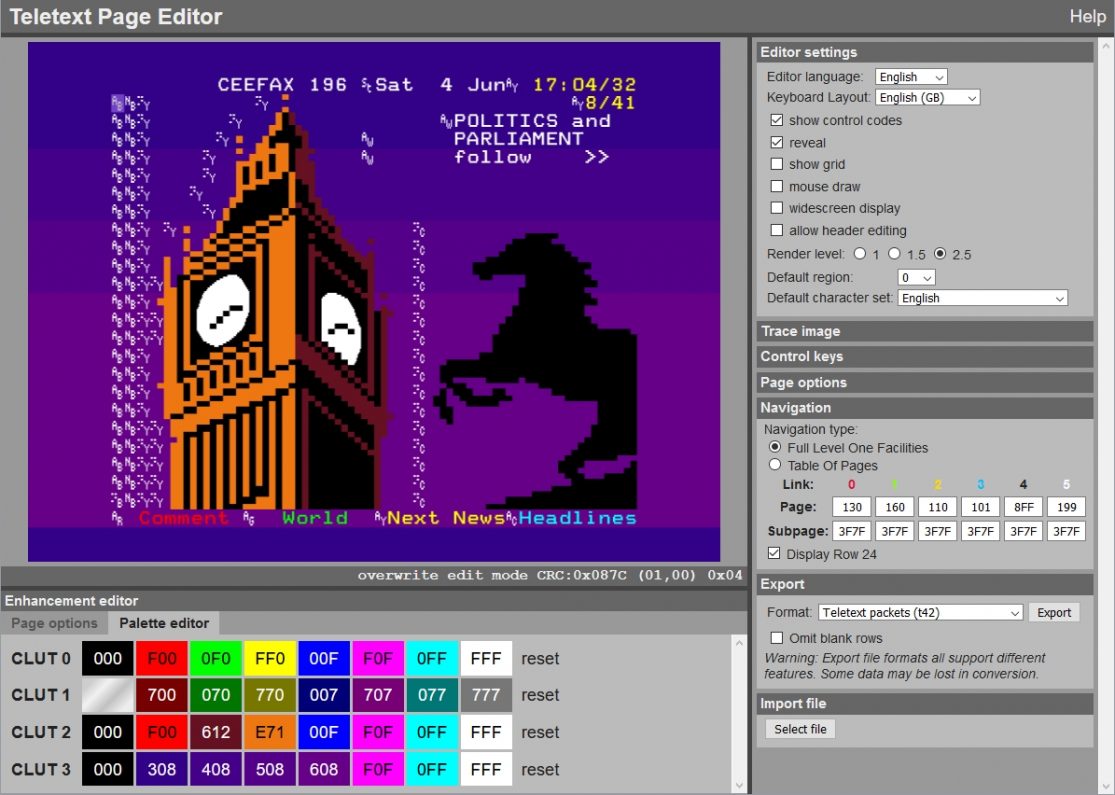Screen dimensions: 1115x795
Task: Enable the show grid checkbox
Action: coord(777,164)
